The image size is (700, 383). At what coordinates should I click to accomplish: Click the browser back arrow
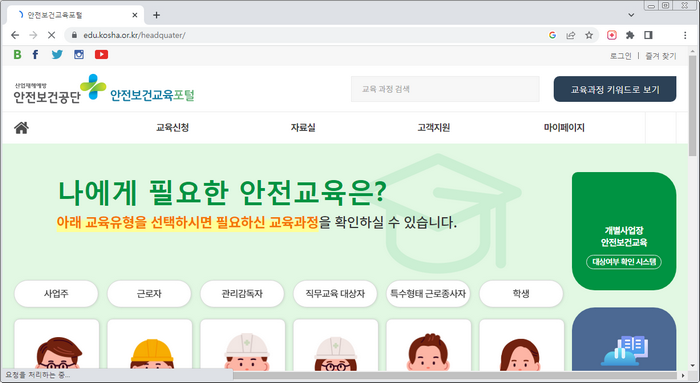point(15,35)
